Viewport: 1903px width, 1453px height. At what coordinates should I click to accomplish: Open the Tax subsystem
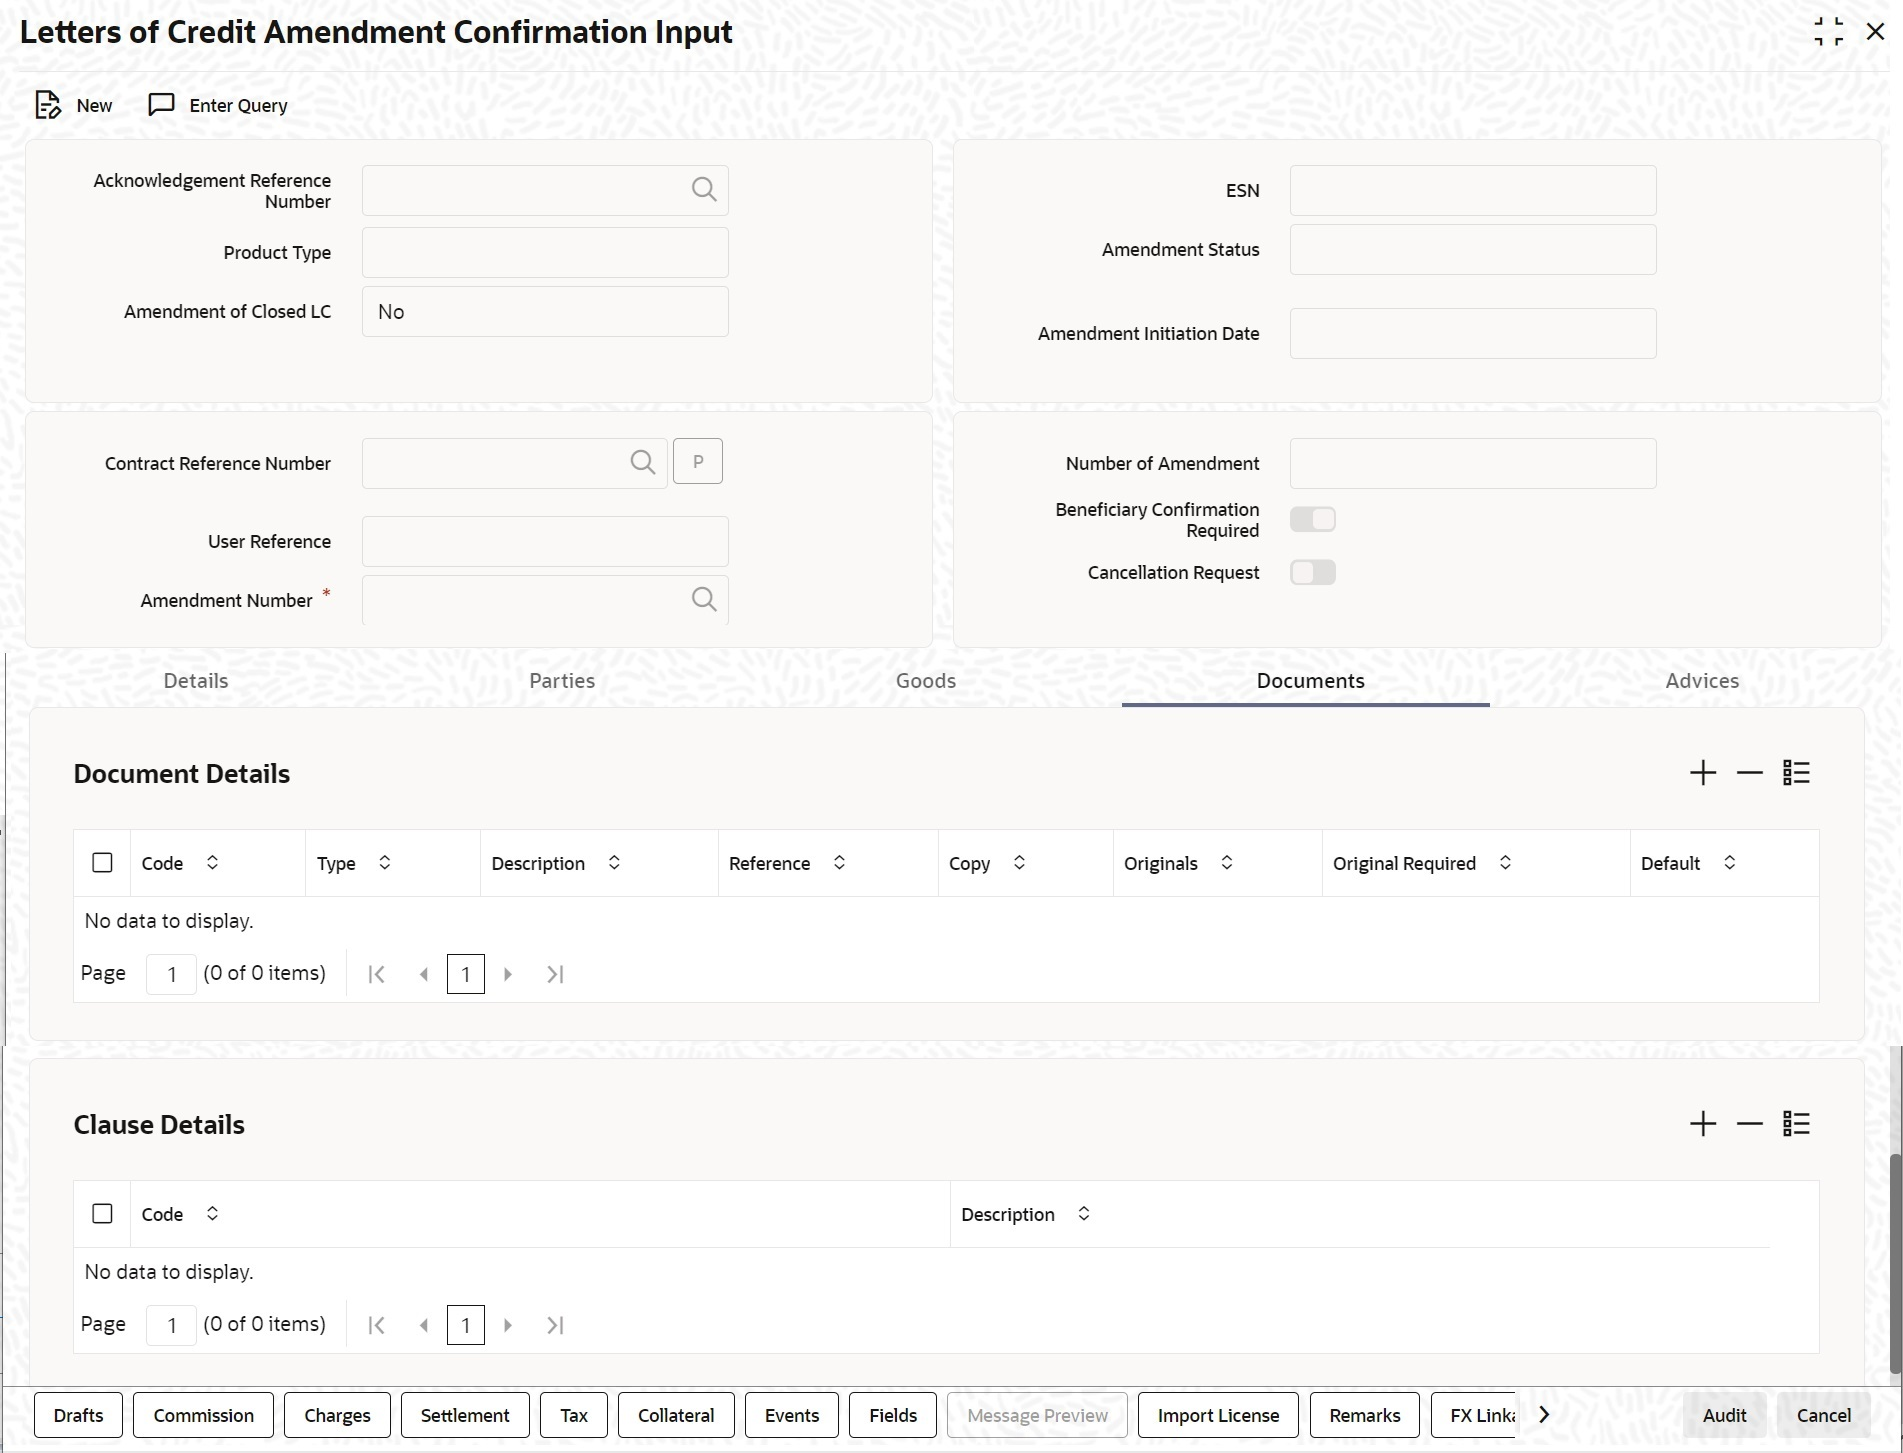574,1415
